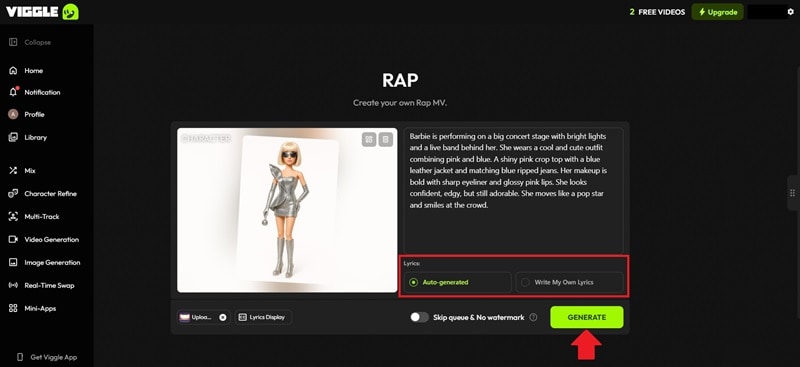The image size is (800, 367).
Task: Click the character doll thumbnail
Action: [287, 210]
